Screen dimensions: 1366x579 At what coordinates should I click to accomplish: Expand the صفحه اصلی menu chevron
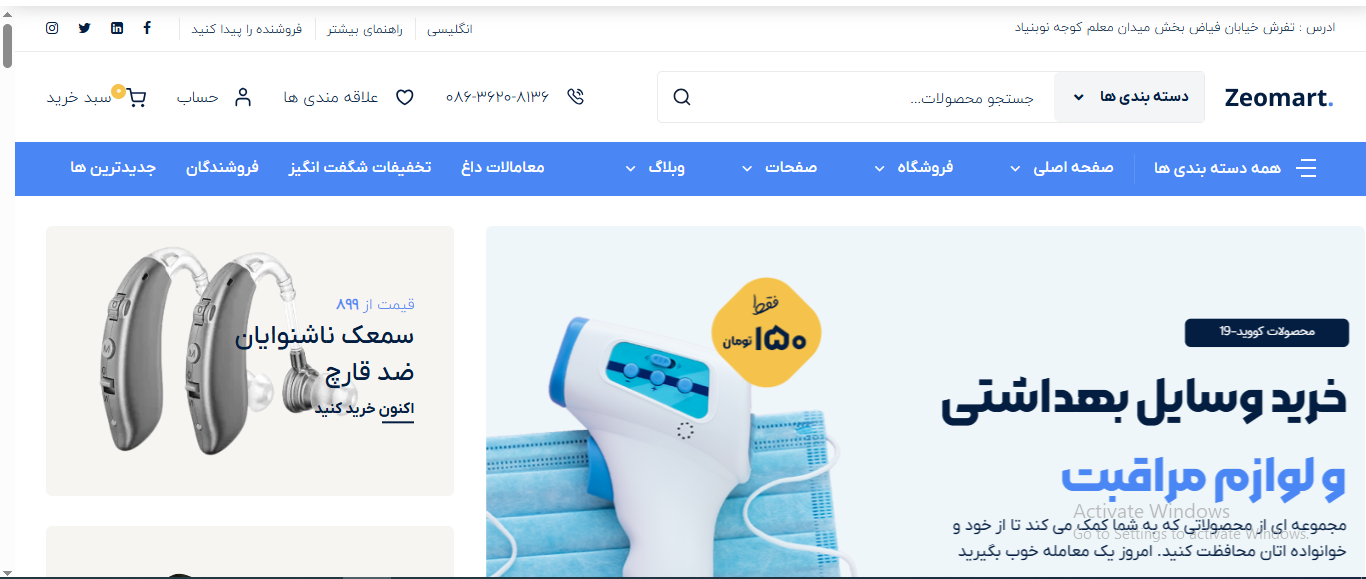coord(1016,169)
